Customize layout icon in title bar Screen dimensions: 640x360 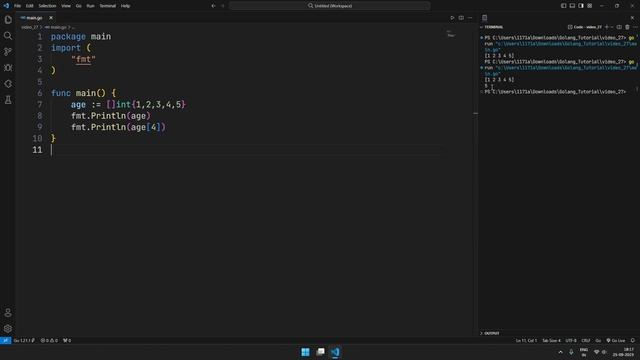pyautogui.click(x=590, y=6)
